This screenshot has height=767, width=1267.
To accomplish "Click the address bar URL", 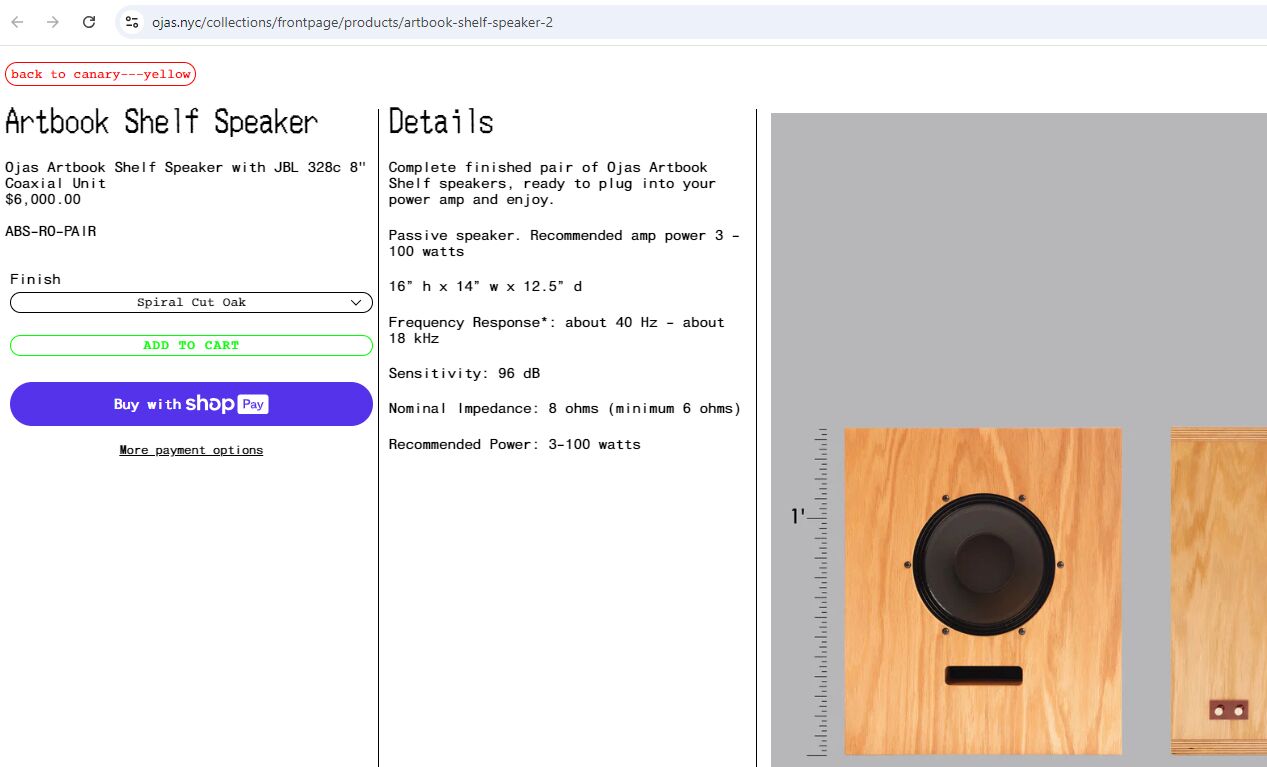I will click(352, 22).
